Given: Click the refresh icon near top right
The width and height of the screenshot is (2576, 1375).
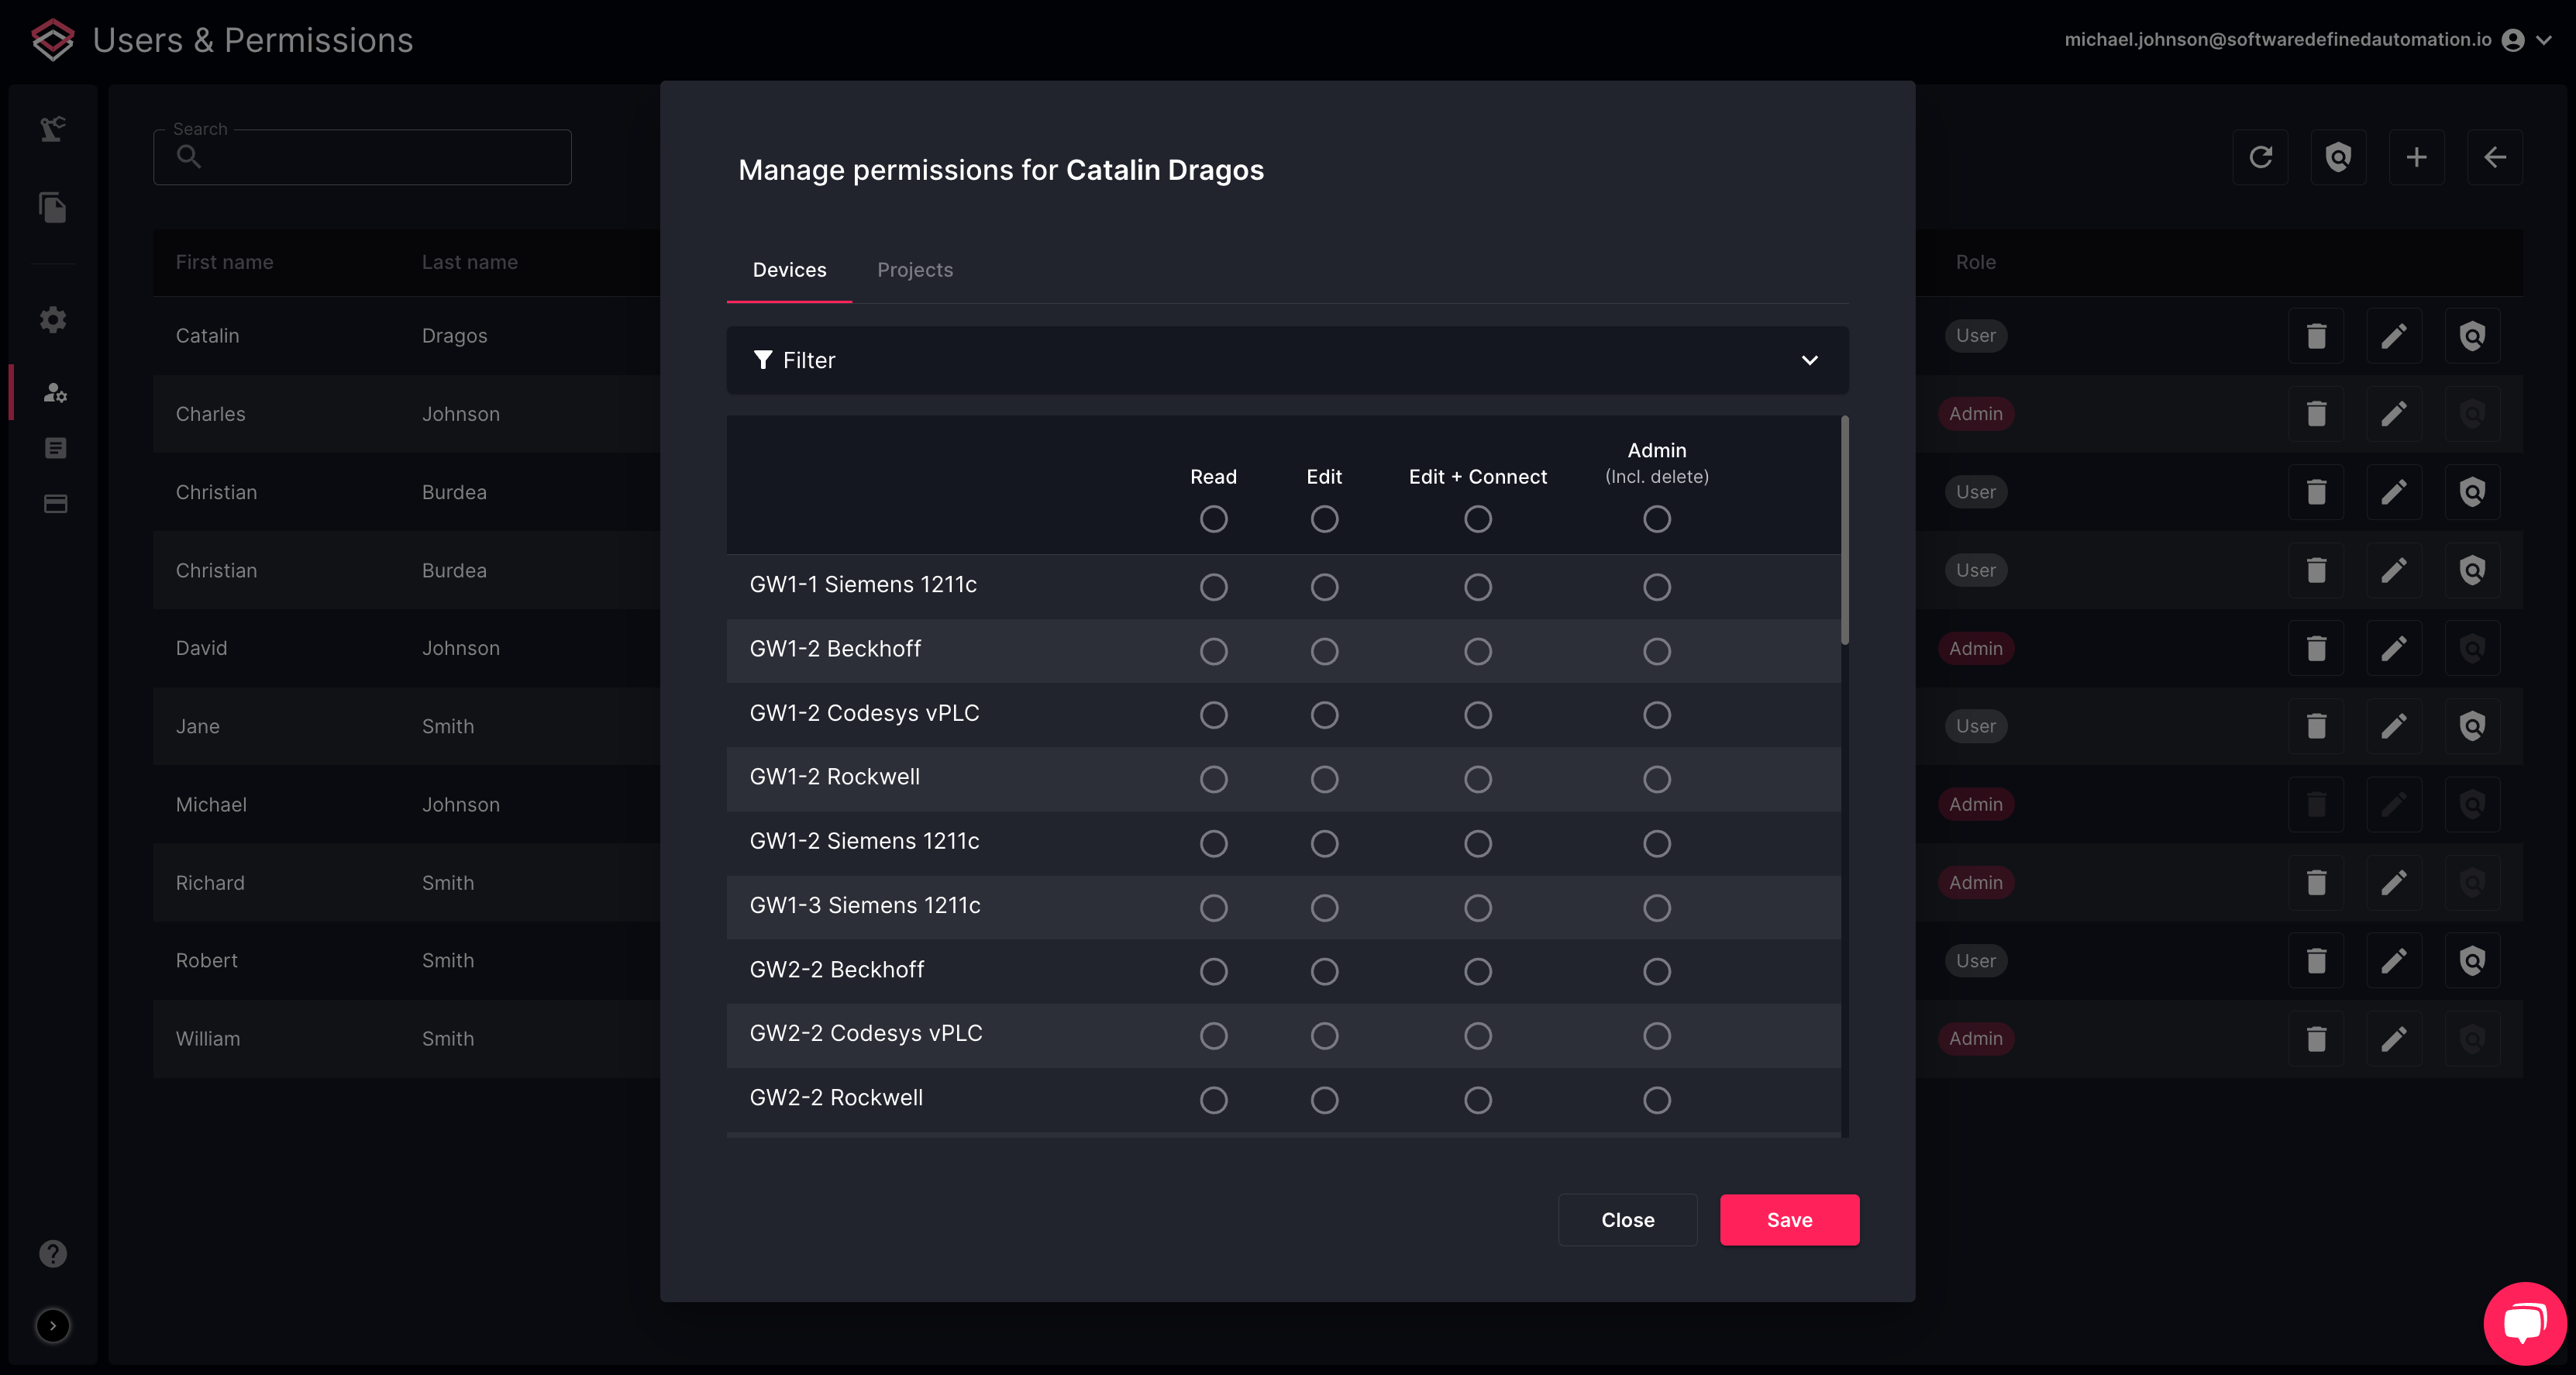Looking at the screenshot, I should (2260, 157).
